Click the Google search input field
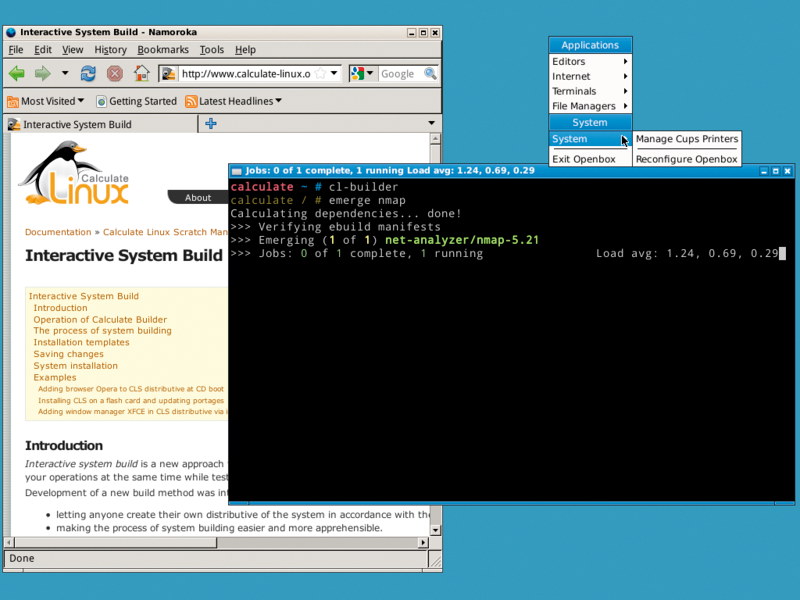 [401, 74]
